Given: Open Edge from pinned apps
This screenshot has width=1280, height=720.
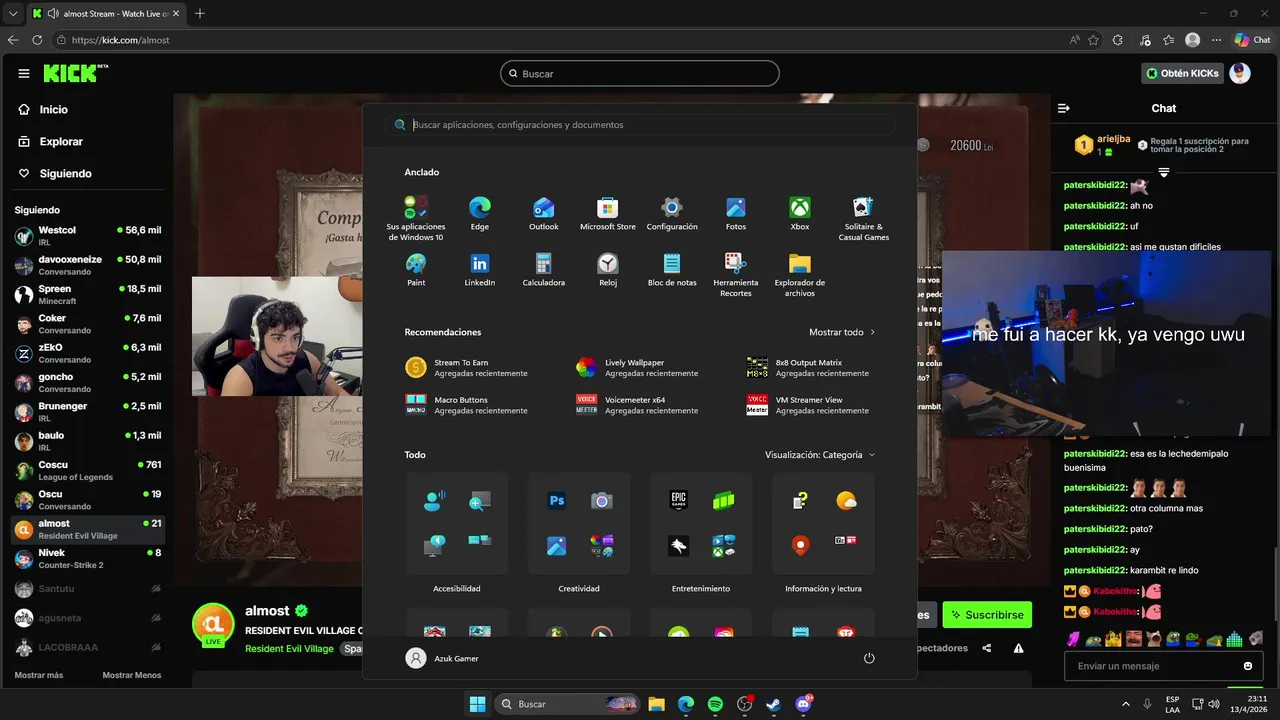Looking at the screenshot, I should point(480,214).
